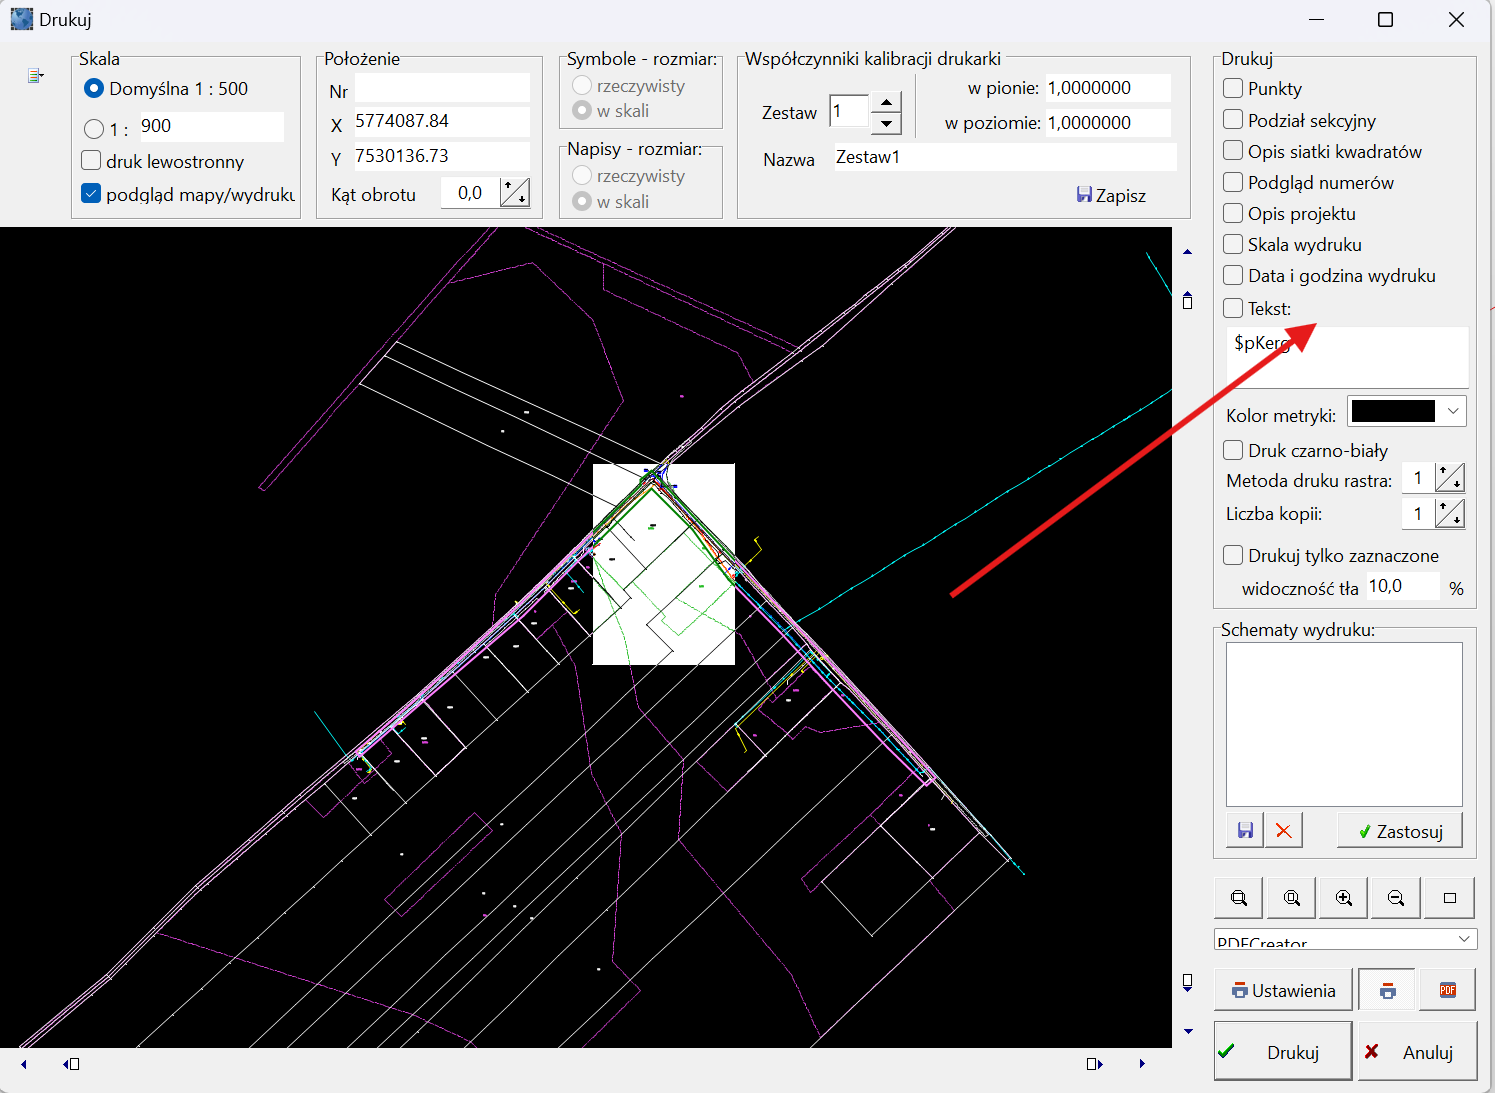Click the Metoda druku rastra value field

click(x=1418, y=478)
